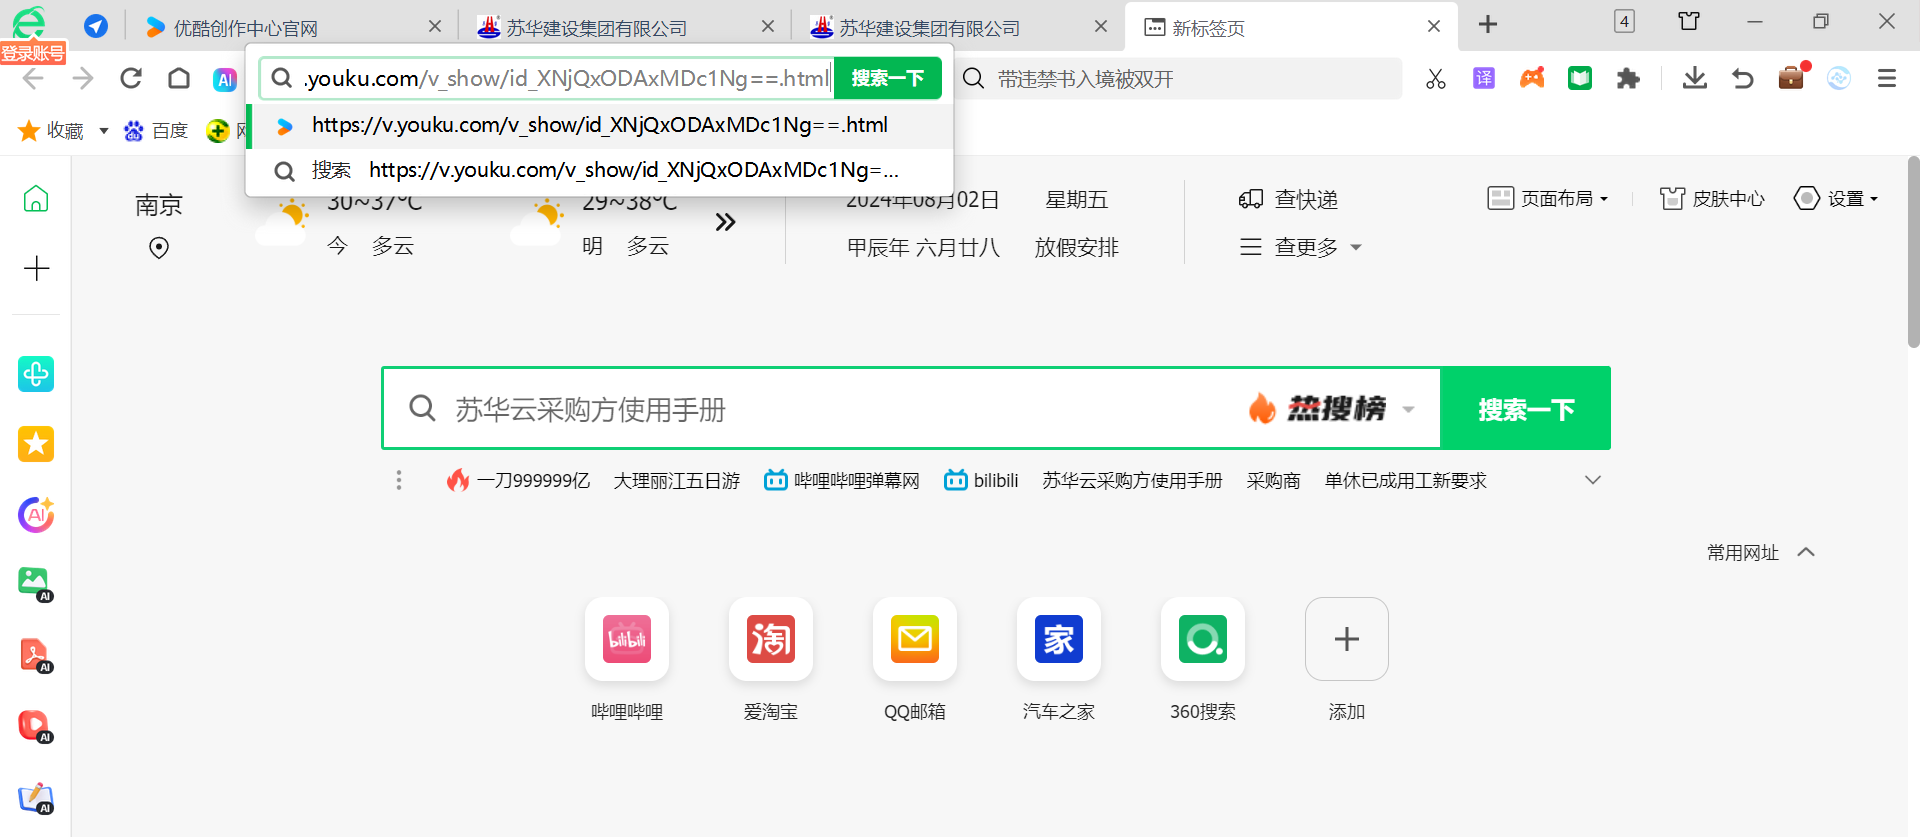The image size is (1920, 837).
Task: Expand the 查更多 menu
Action: click(1301, 247)
